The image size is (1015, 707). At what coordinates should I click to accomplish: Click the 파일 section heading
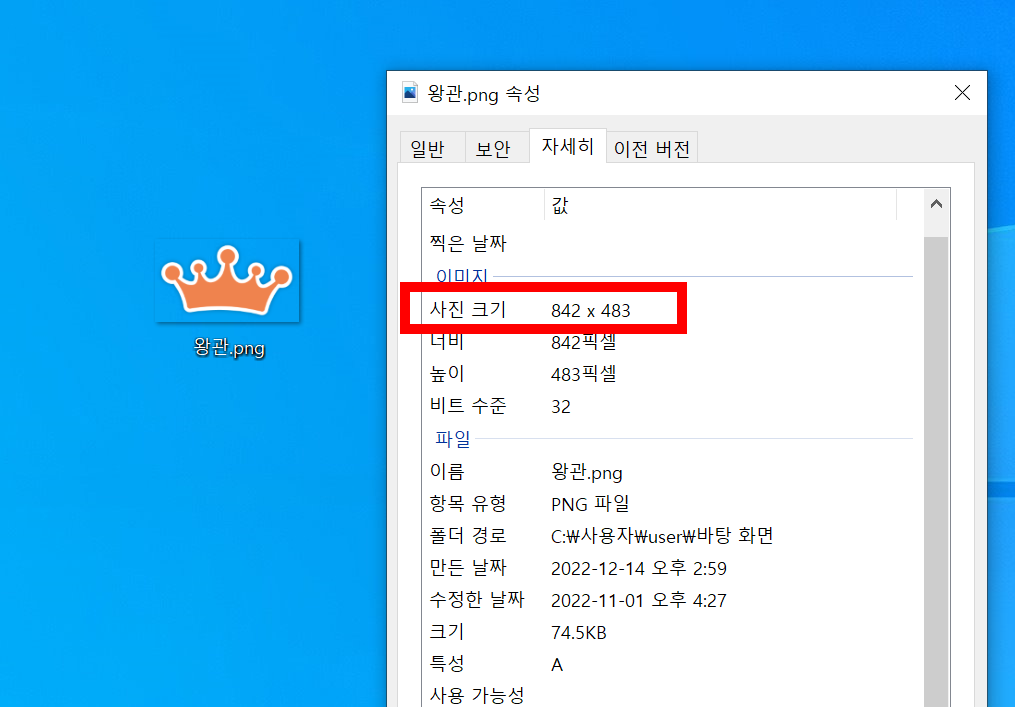[x=453, y=438]
